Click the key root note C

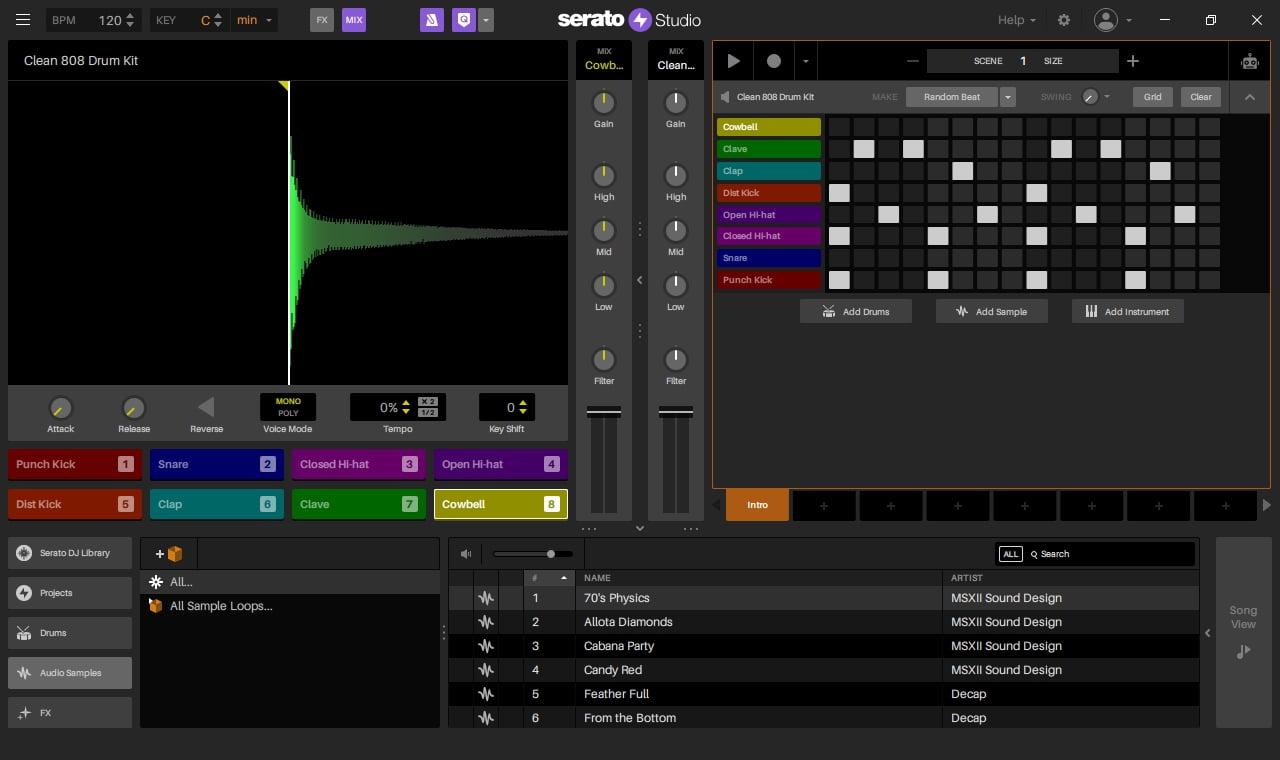point(206,20)
